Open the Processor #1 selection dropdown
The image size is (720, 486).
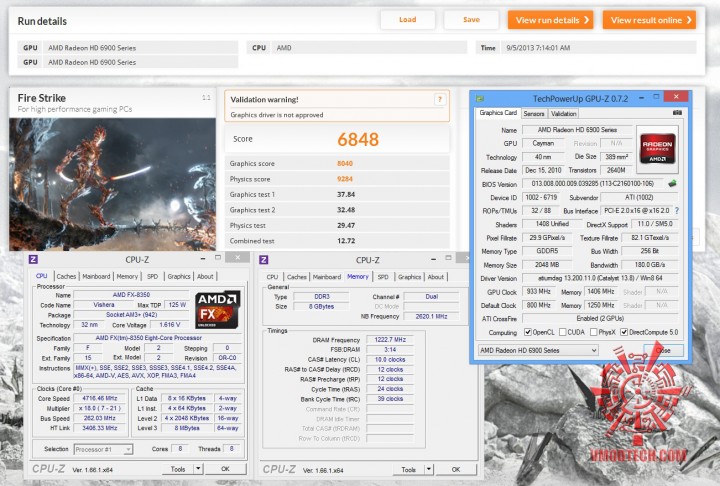tap(103, 449)
